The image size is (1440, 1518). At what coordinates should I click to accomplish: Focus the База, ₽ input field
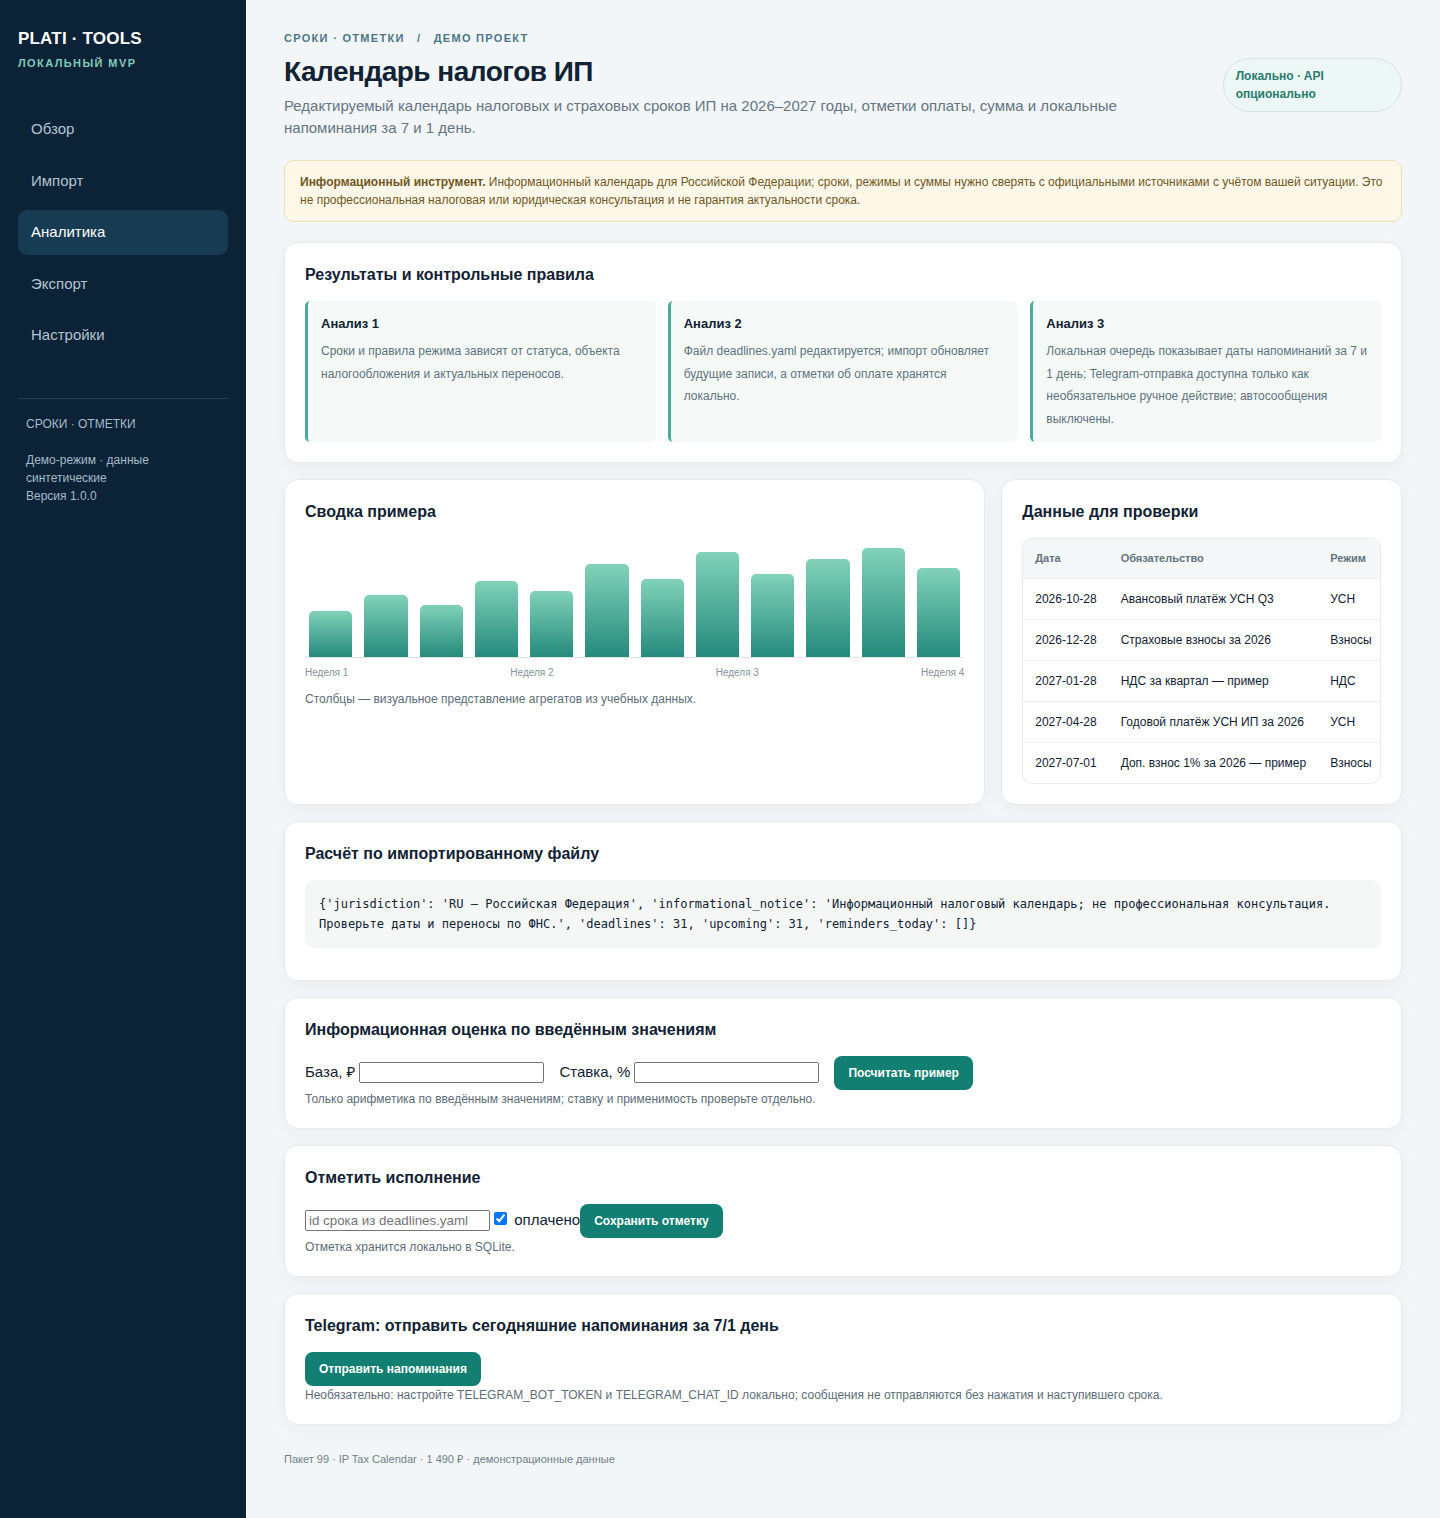pos(452,1072)
